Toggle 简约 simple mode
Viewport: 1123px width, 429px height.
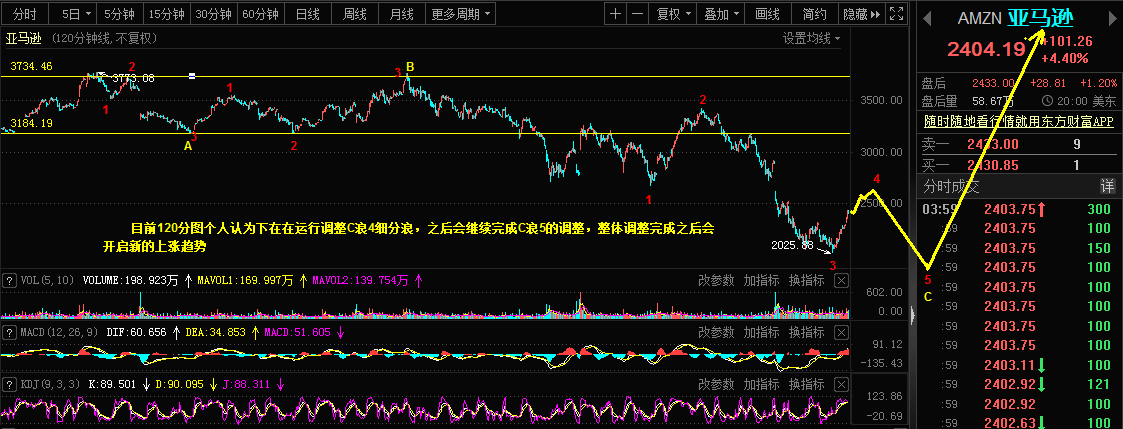815,13
